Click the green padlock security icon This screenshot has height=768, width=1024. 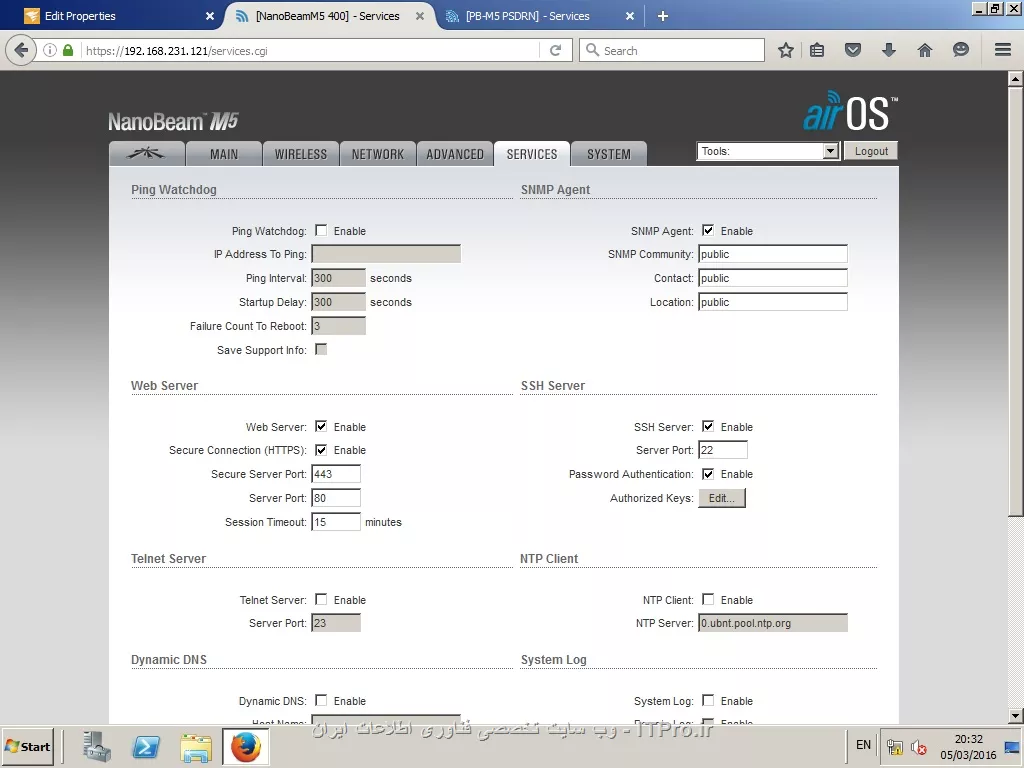(68, 50)
